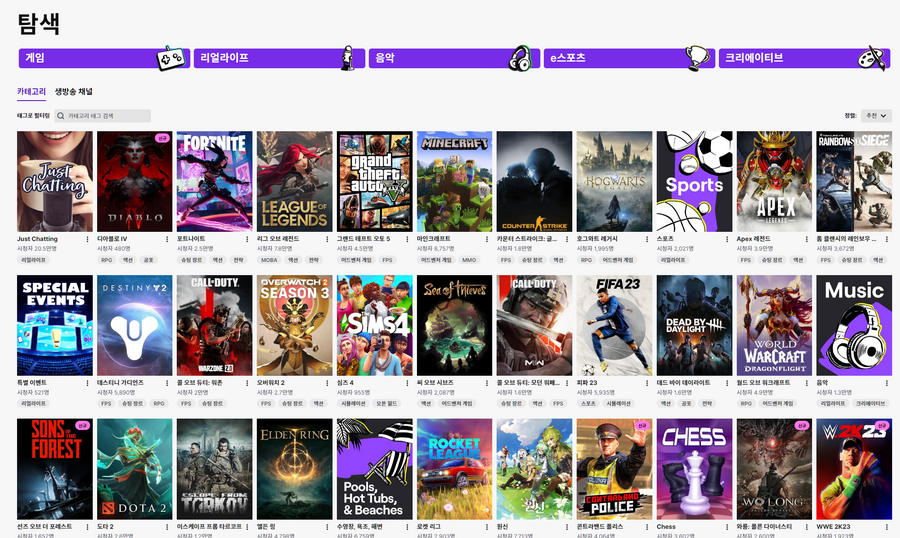The height and width of the screenshot is (538, 900).
Task: Open the 추천 sort dropdown
Action: 876,116
